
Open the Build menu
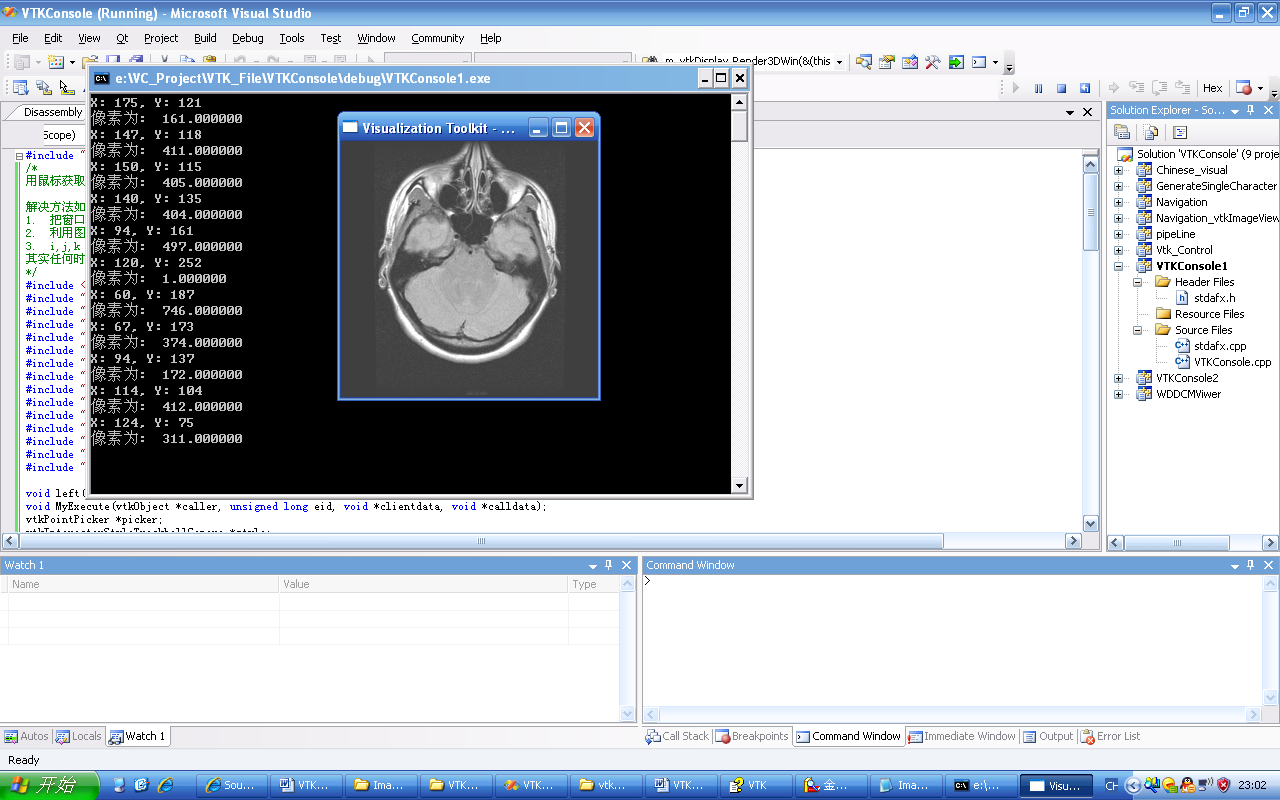coord(205,38)
